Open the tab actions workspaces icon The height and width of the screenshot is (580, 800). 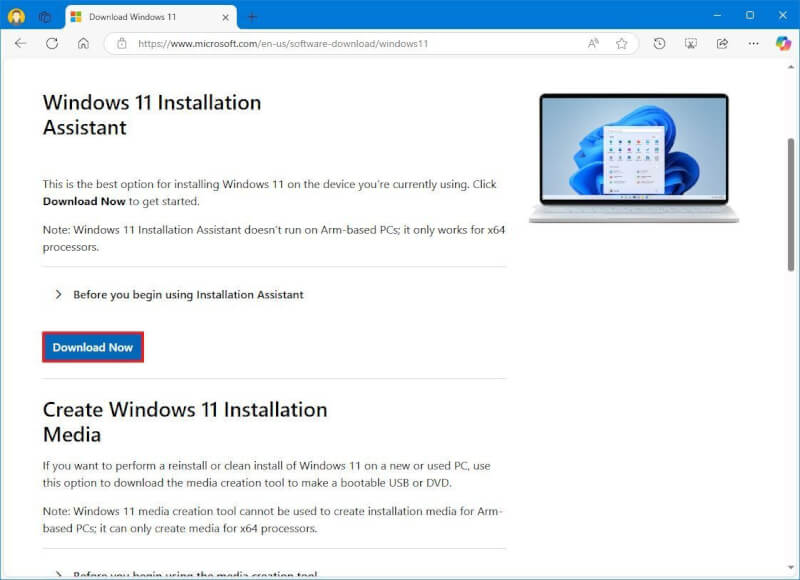(45, 17)
